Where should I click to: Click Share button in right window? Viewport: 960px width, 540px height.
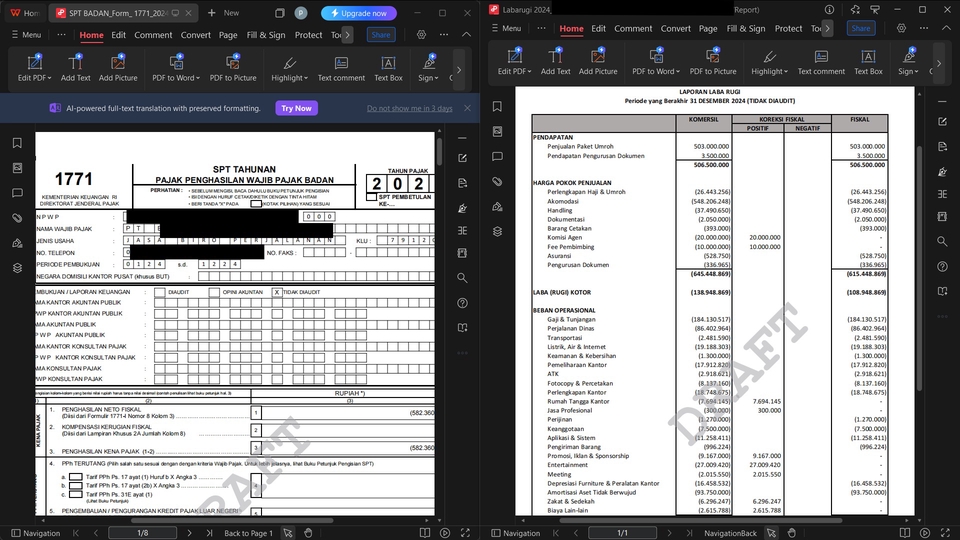[x=861, y=28]
